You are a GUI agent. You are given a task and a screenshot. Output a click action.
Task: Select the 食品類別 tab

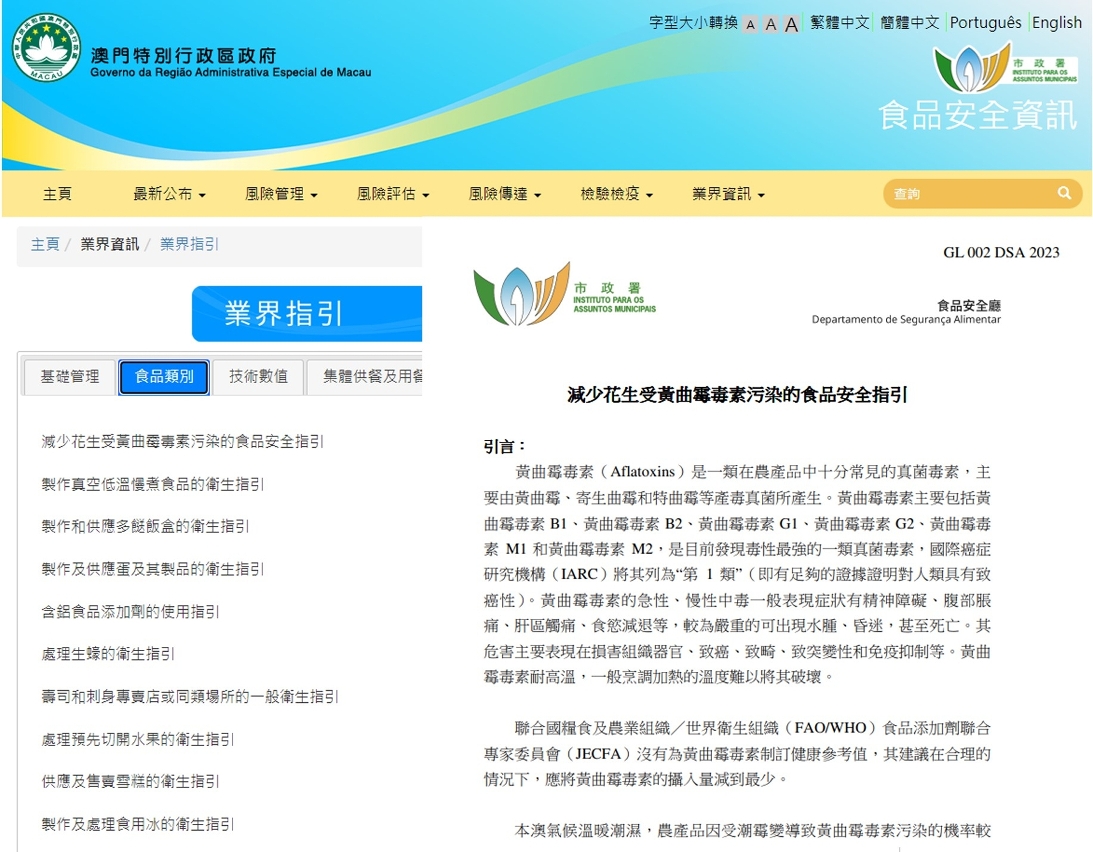164,377
